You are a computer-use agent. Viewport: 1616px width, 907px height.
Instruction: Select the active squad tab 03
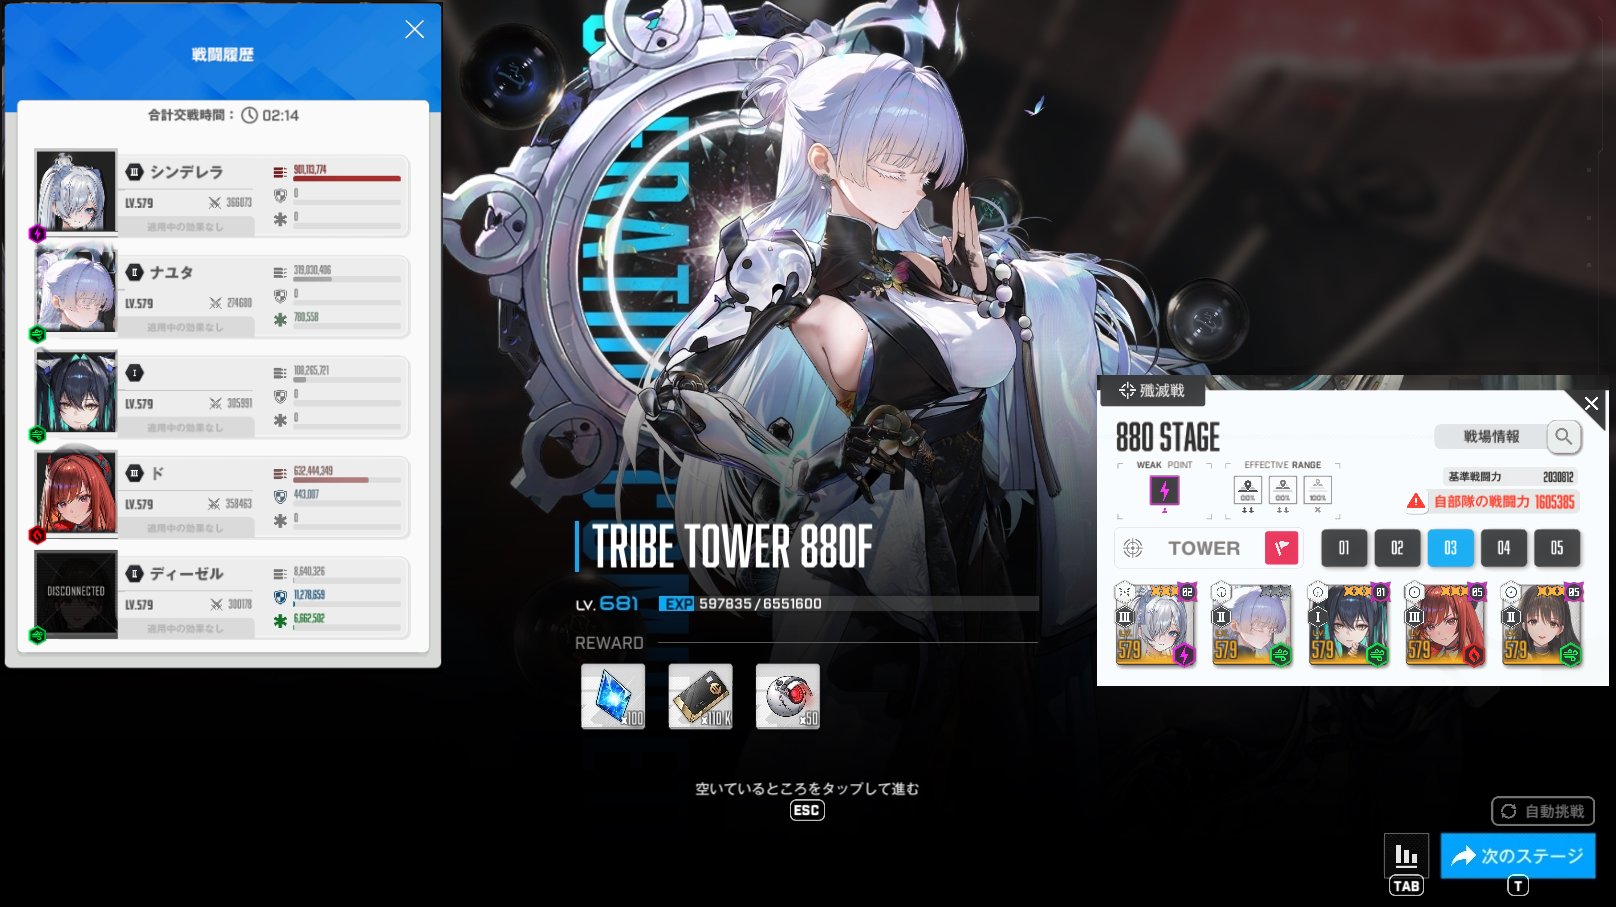[1450, 548]
